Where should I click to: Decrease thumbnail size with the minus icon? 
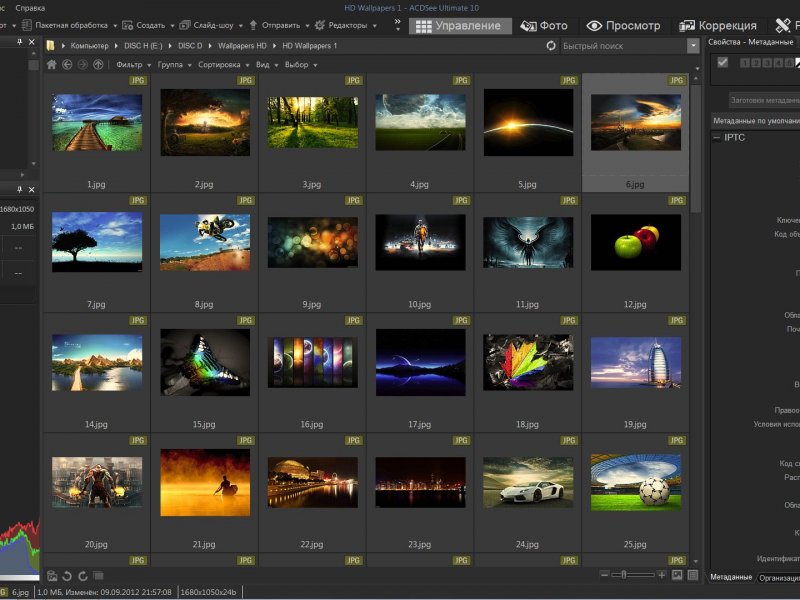point(605,575)
